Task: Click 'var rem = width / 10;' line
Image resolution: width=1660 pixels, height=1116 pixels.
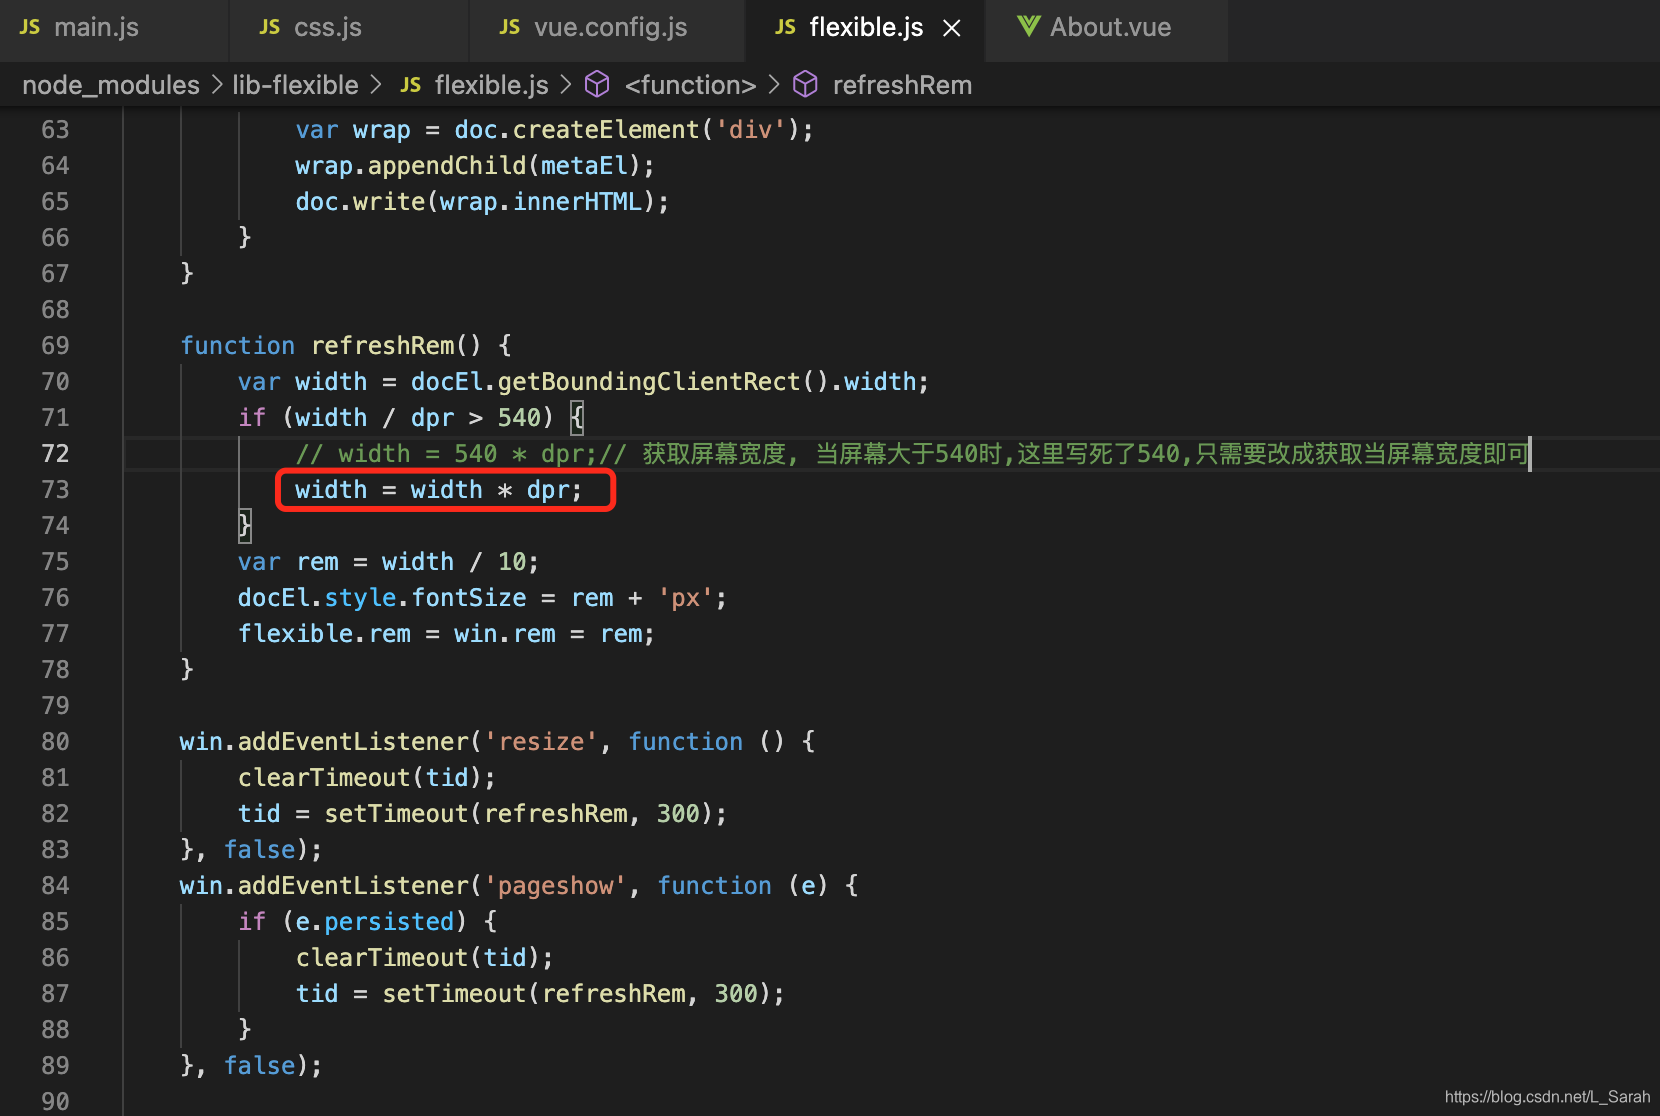Action: (388, 562)
